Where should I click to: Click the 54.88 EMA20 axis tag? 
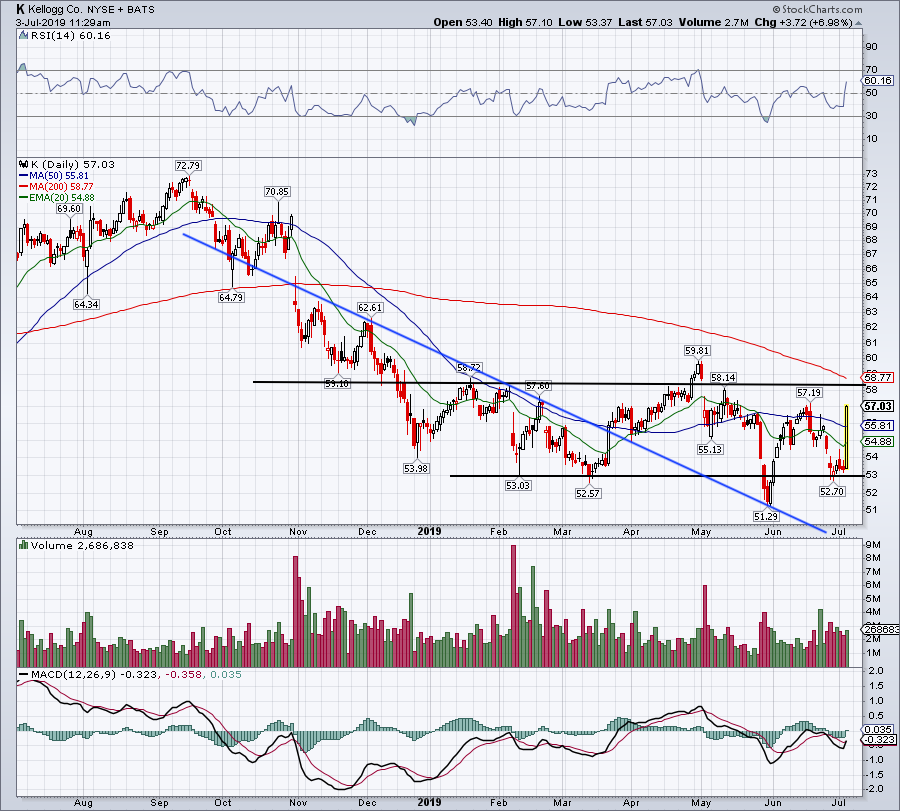[878, 441]
